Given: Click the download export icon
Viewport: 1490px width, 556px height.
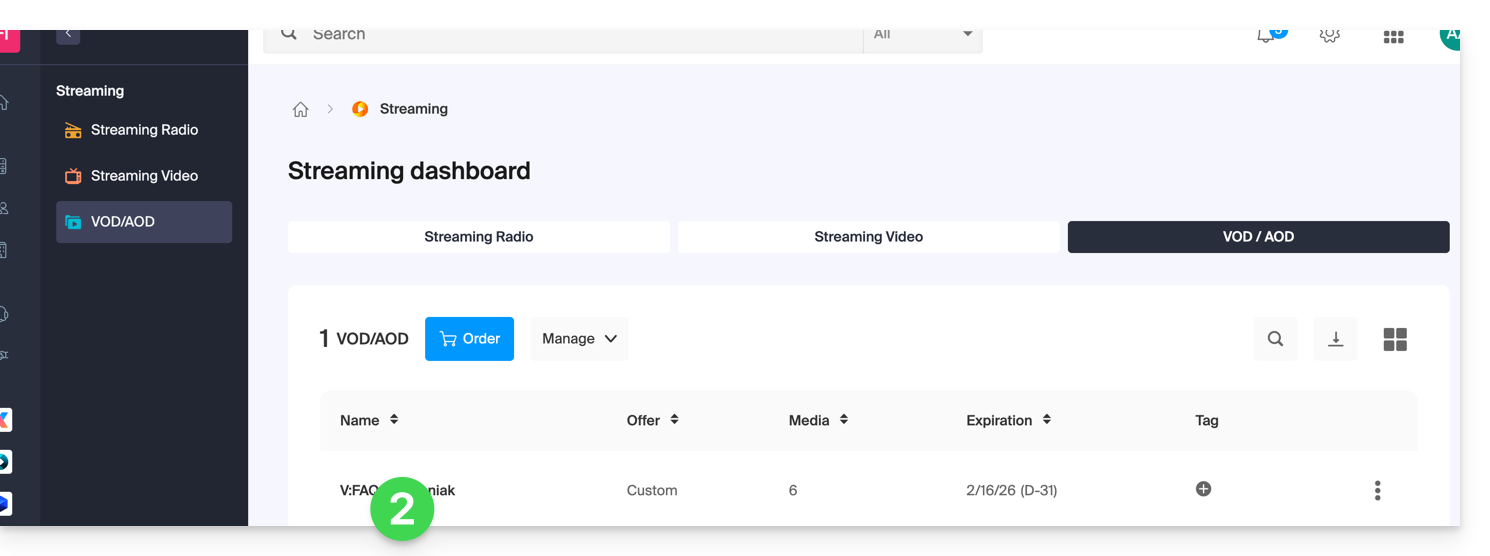Looking at the screenshot, I should click(x=1335, y=339).
